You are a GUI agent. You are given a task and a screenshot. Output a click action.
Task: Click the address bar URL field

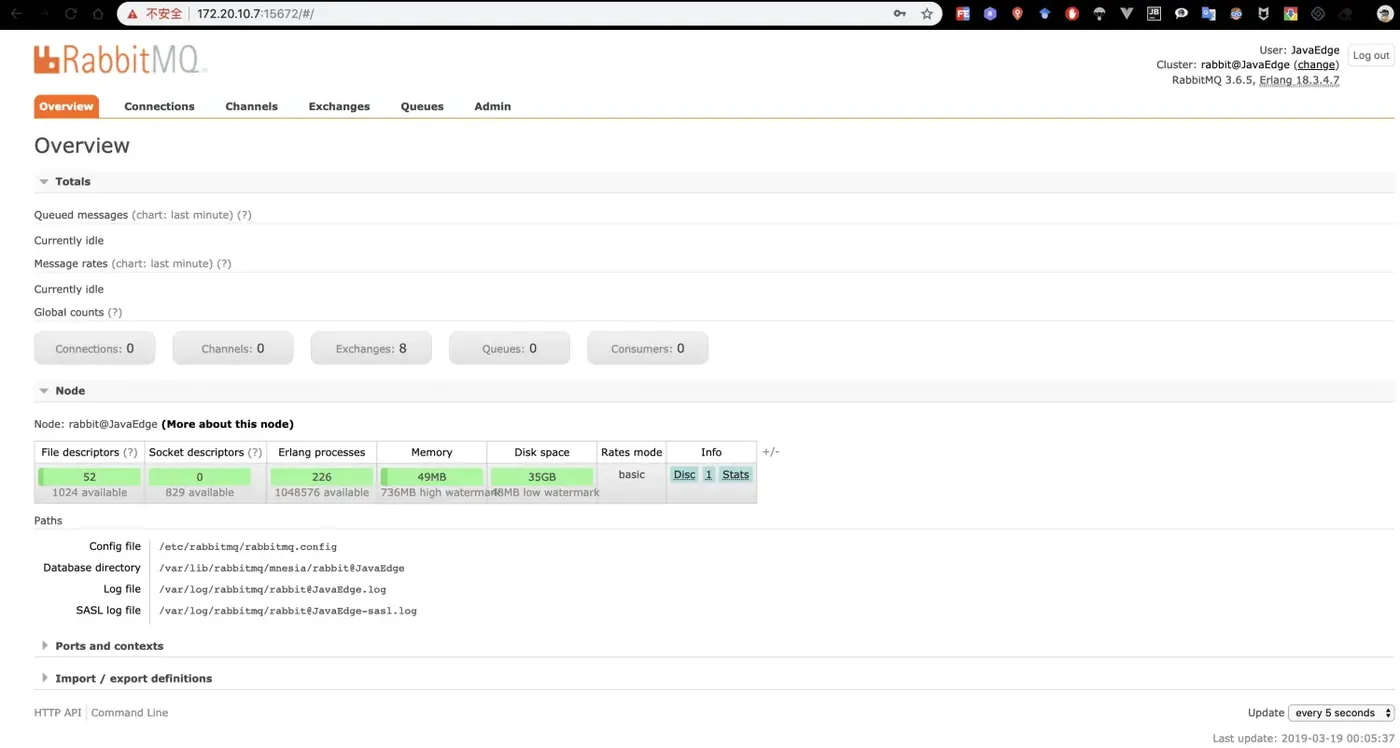pos(530,14)
